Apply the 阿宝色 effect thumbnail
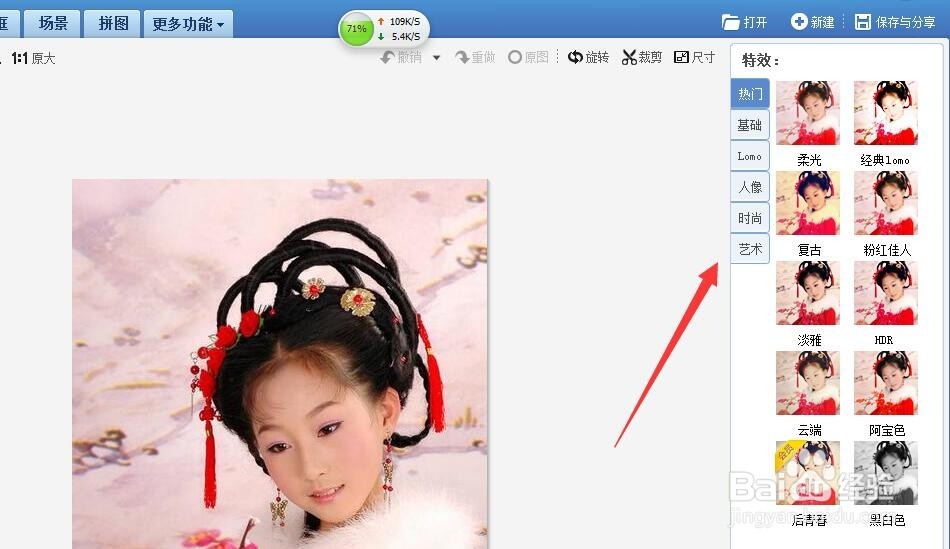This screenshot has height=549, width=950. (886, 383)
